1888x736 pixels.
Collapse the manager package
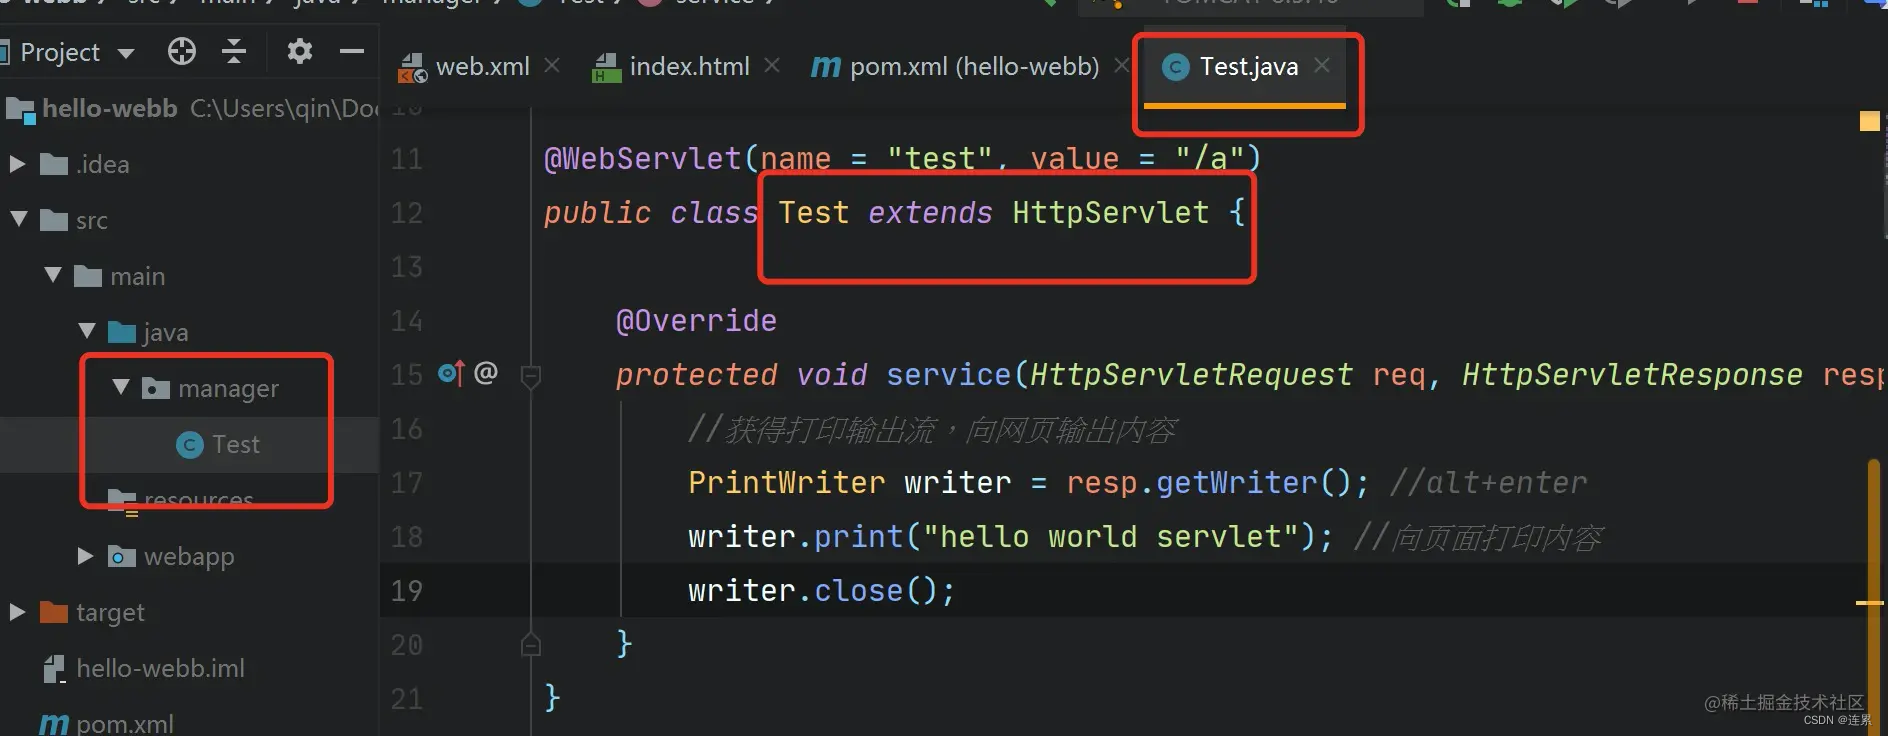(x=121, y=387)
